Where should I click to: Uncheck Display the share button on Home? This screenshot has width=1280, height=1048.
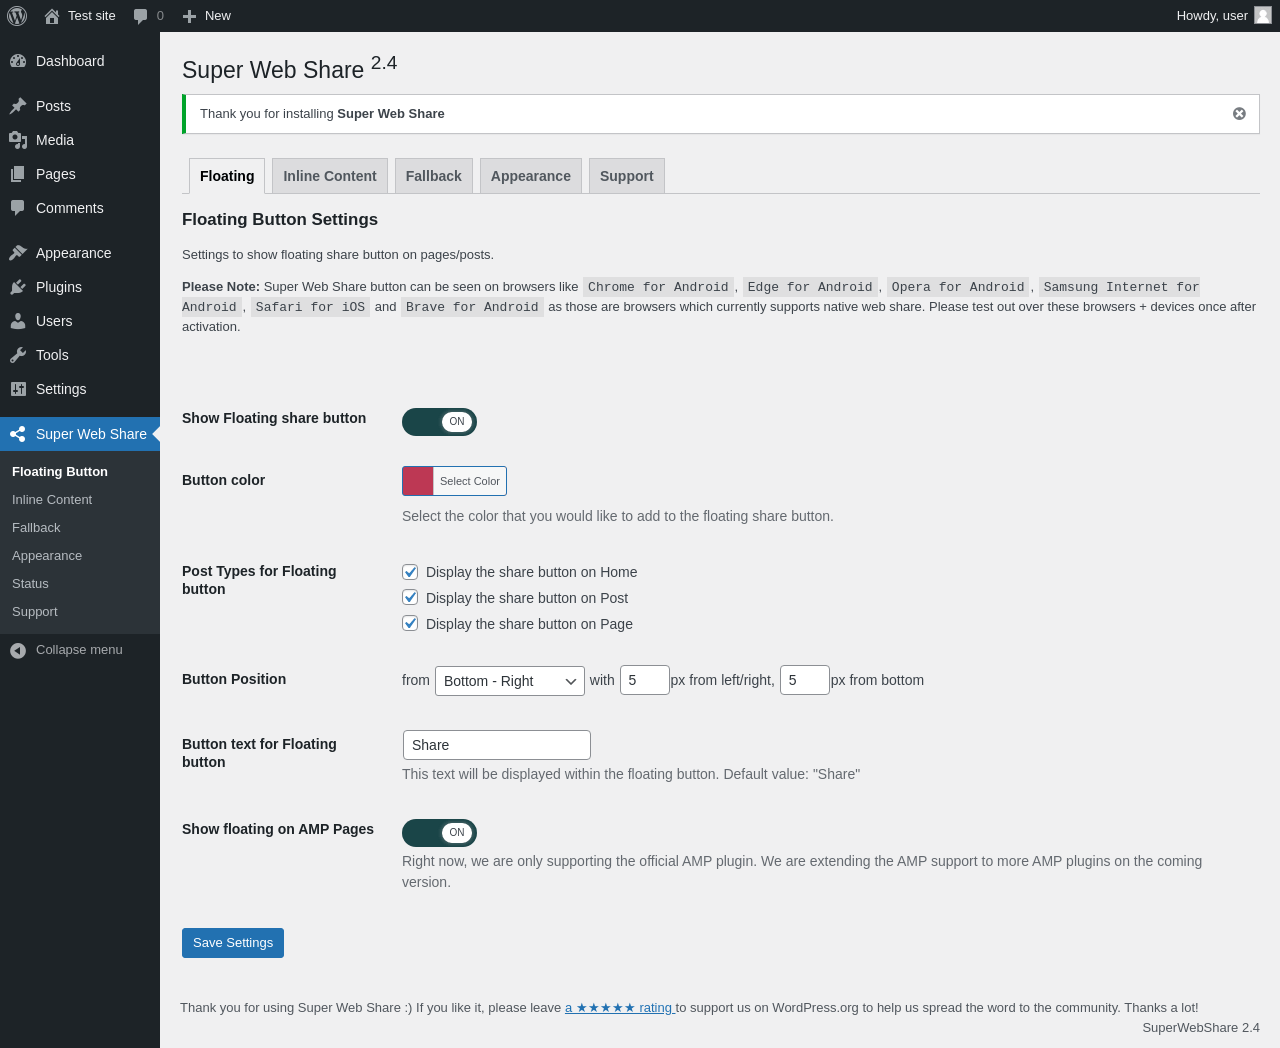click(410, 572)
